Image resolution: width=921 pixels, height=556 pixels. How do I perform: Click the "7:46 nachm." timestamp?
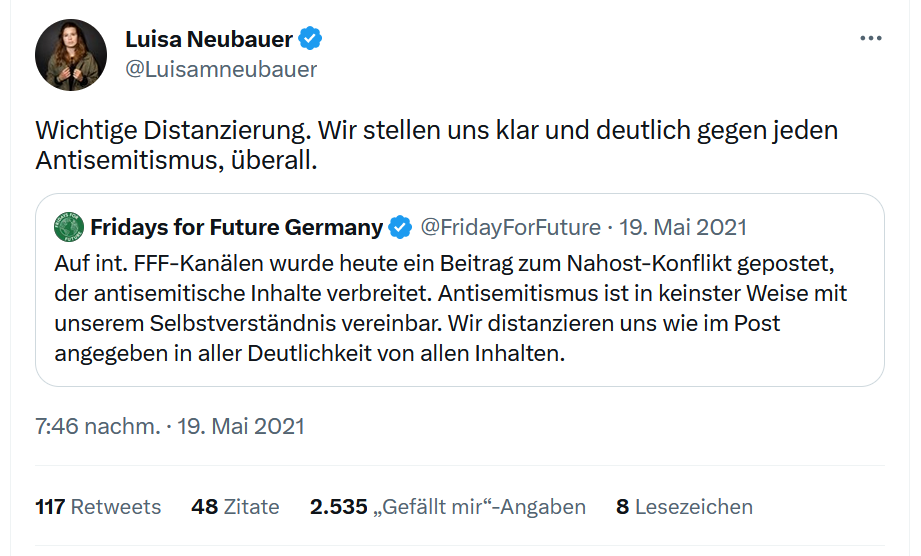pos(98,426)
